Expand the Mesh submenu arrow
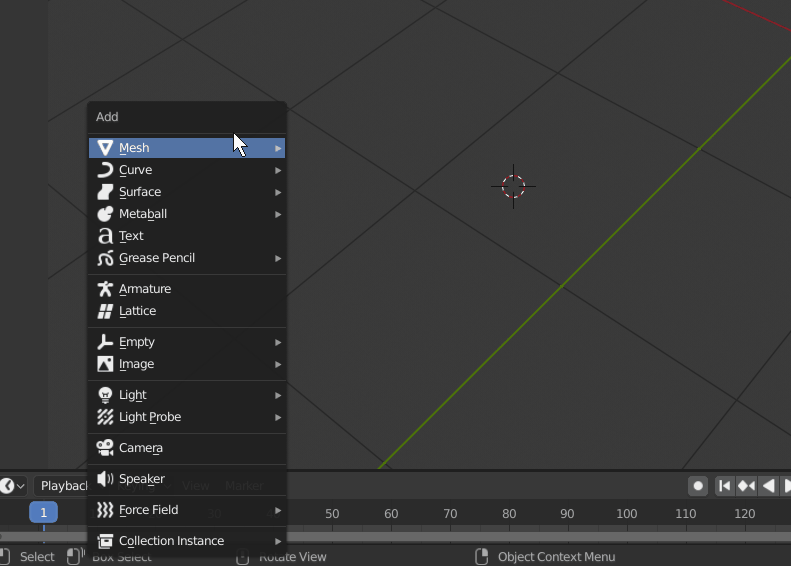Screen dimensions: 791x566 coord(278,148)
